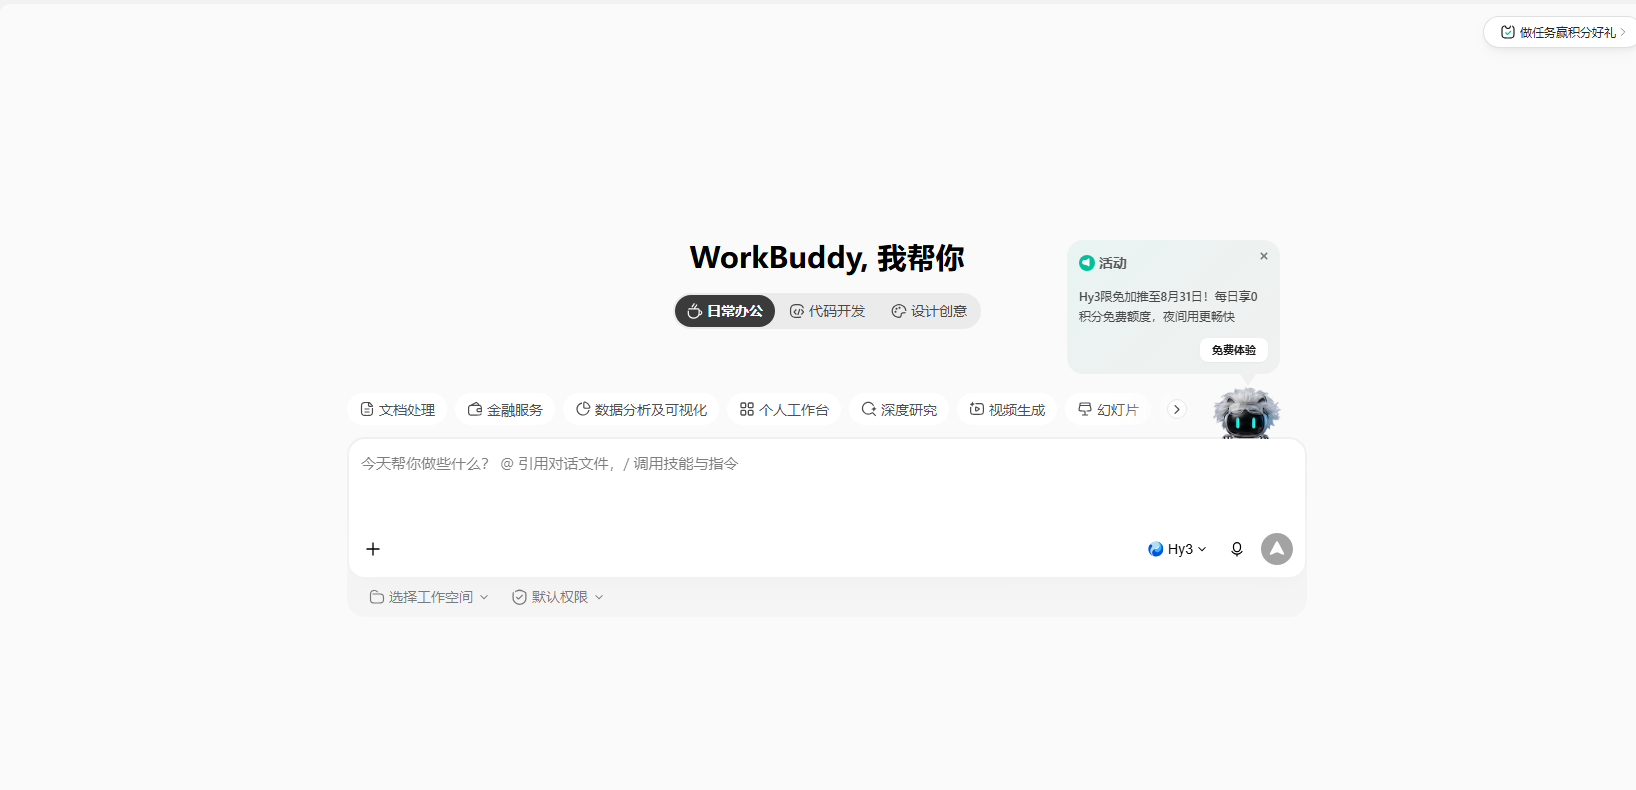The image size is (1636, 790).
Task: Select the 日常办公 mode tab
Action: point(725,311)
